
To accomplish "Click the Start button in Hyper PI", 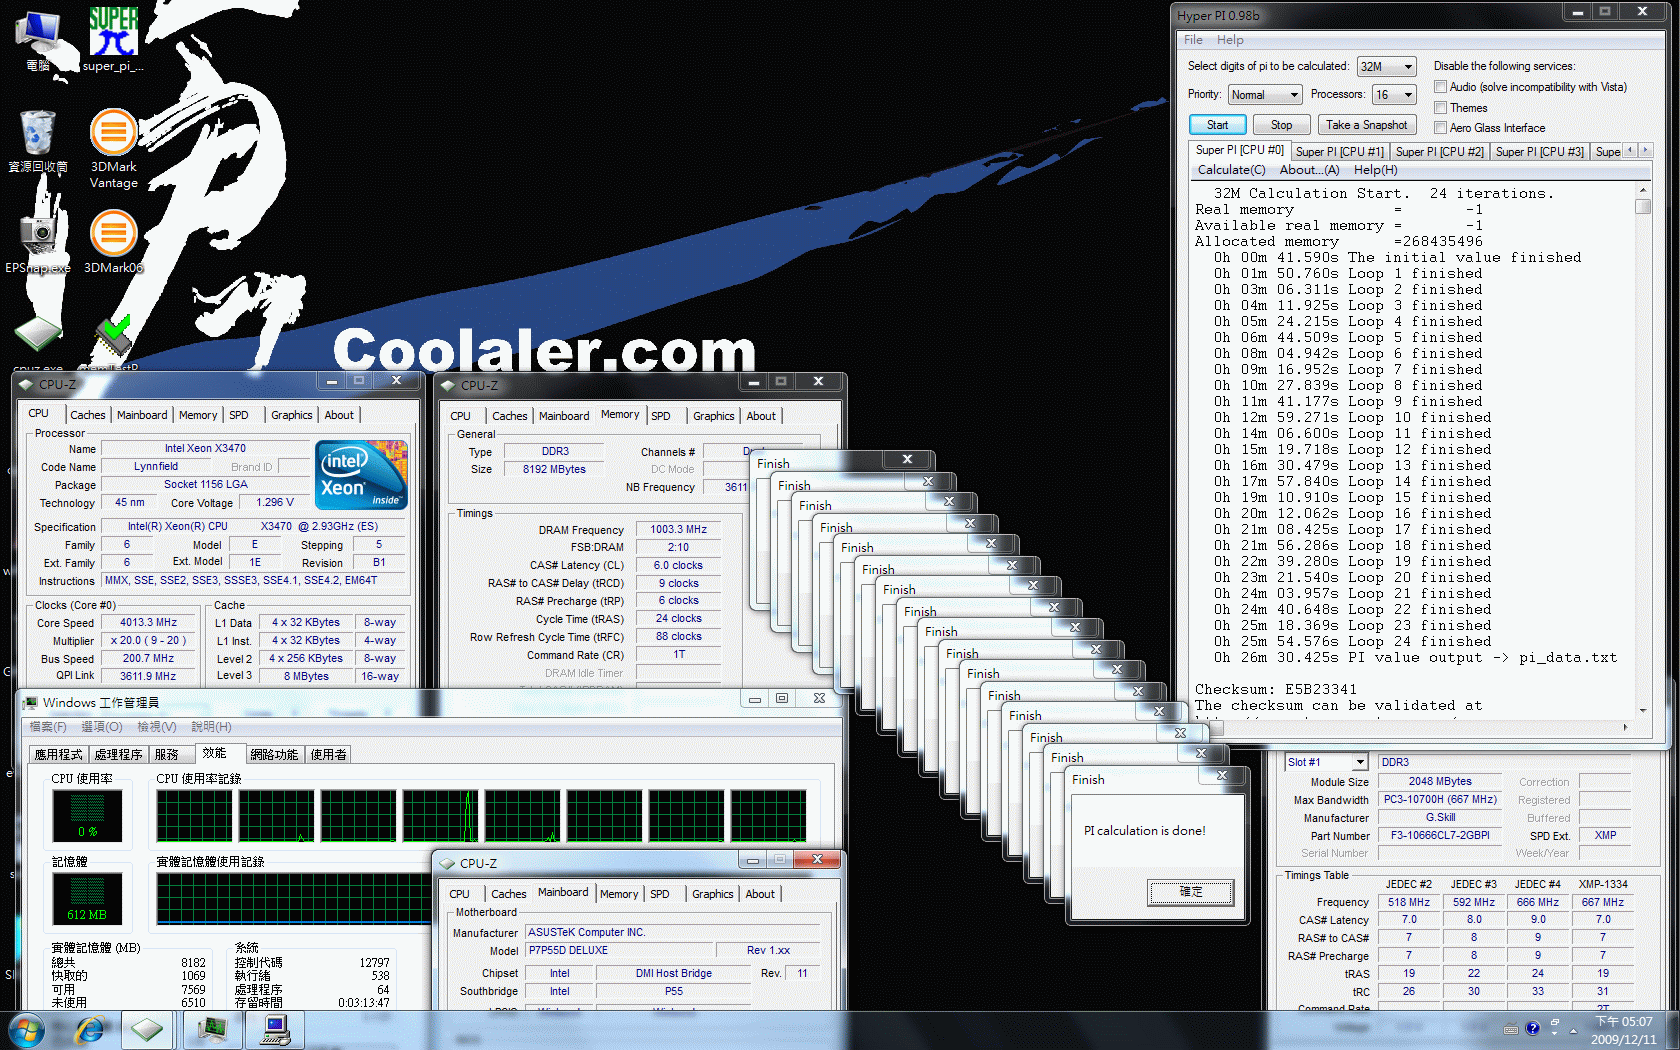I will point(1217,125).
